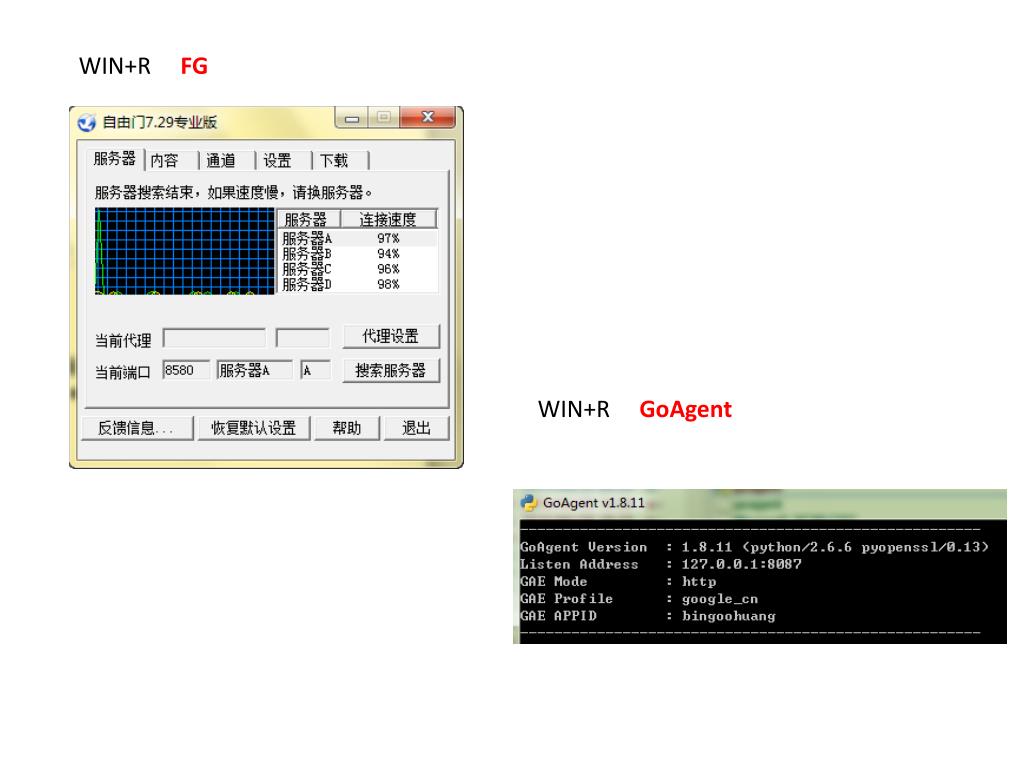Screen dimensions: 1024x768
Task: Minimize the 自由门7.29专业版 window
Action: [351, 118]
